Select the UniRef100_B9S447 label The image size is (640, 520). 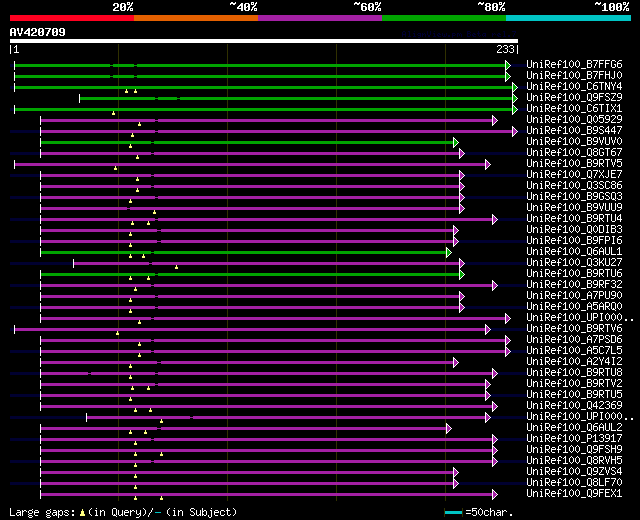(x=574, y=131)
